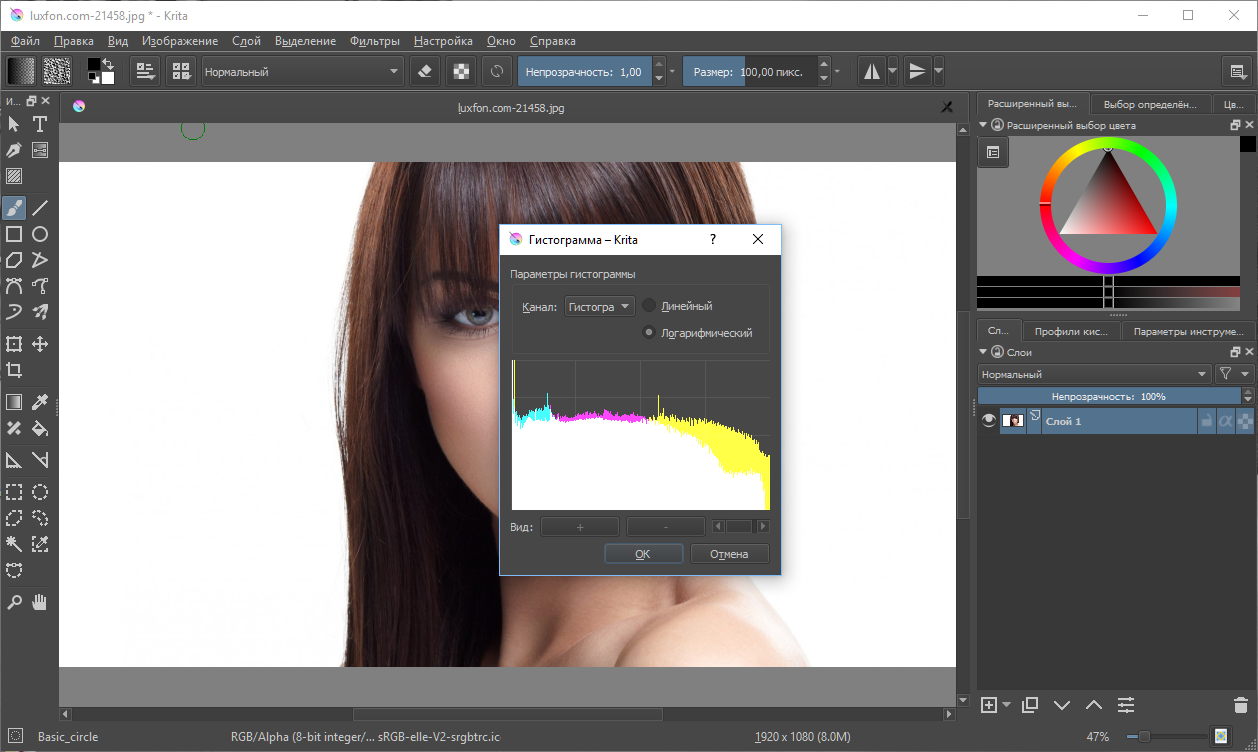Toggle horizontal mirror mode

click(x=872, y=71)
